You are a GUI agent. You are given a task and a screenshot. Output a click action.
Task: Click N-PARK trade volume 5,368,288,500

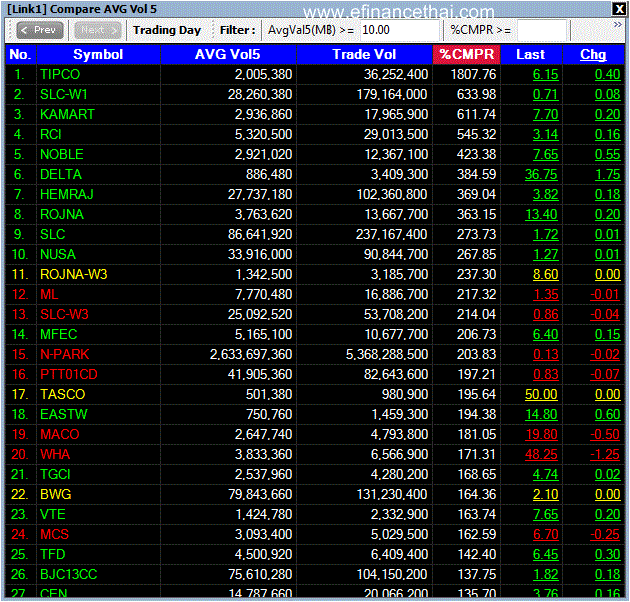387,354
